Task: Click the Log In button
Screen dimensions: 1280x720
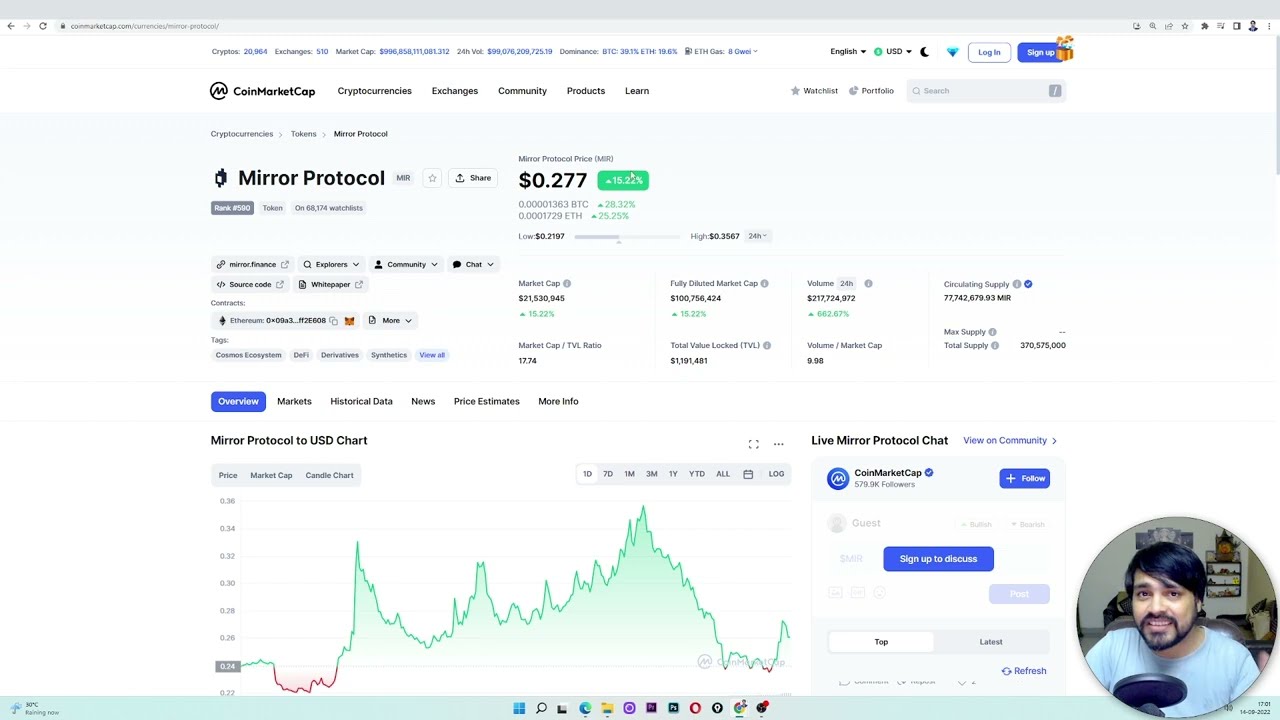Action: (x=989, y=52)
